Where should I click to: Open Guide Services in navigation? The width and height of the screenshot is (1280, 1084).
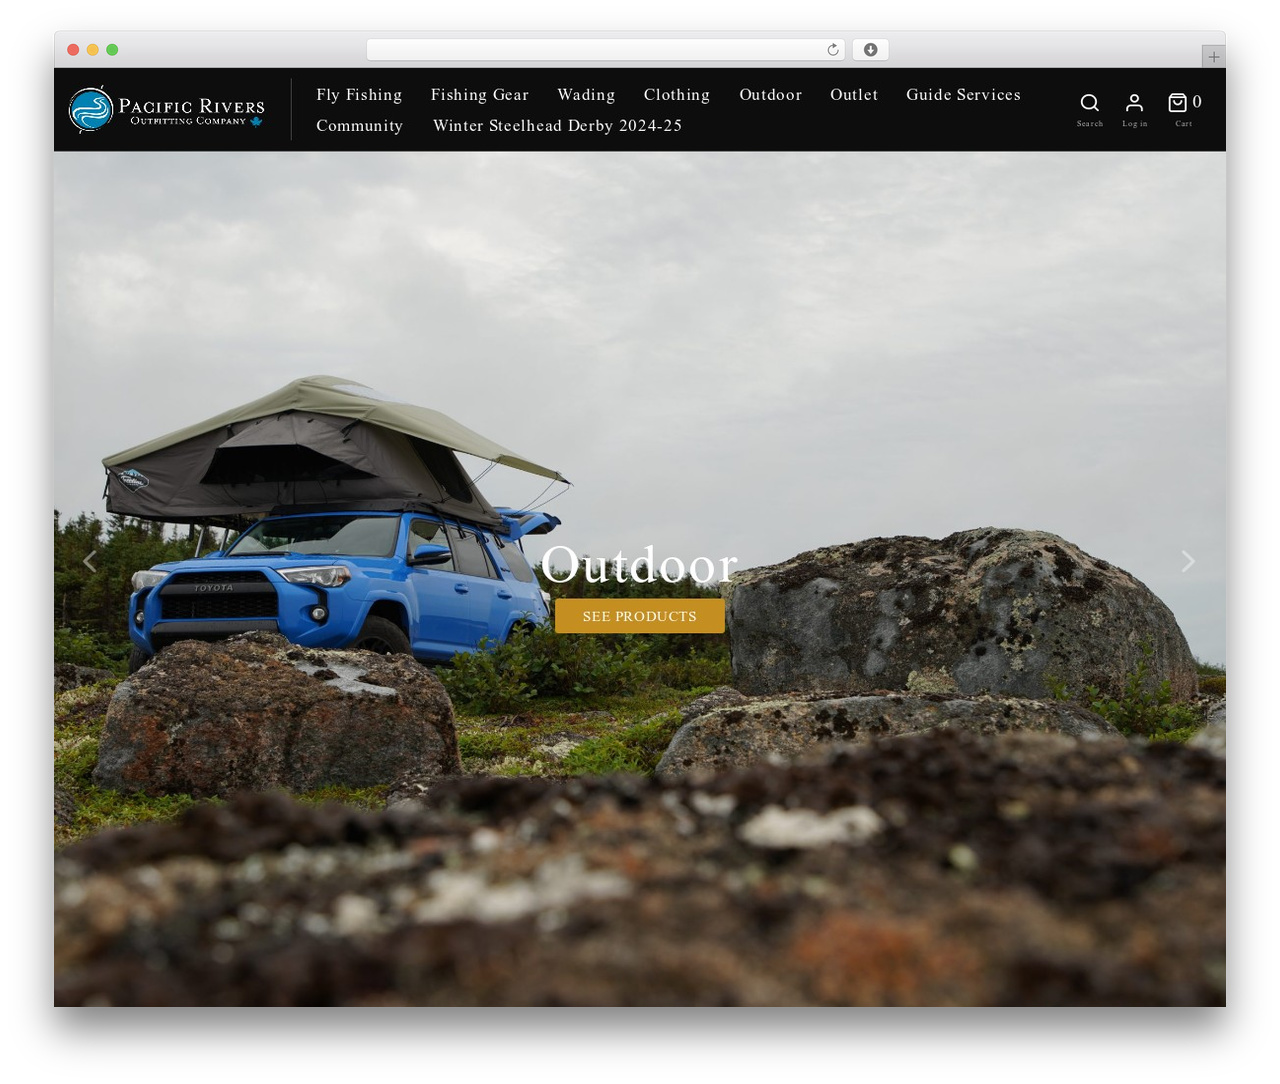click(x=963, y=95)
